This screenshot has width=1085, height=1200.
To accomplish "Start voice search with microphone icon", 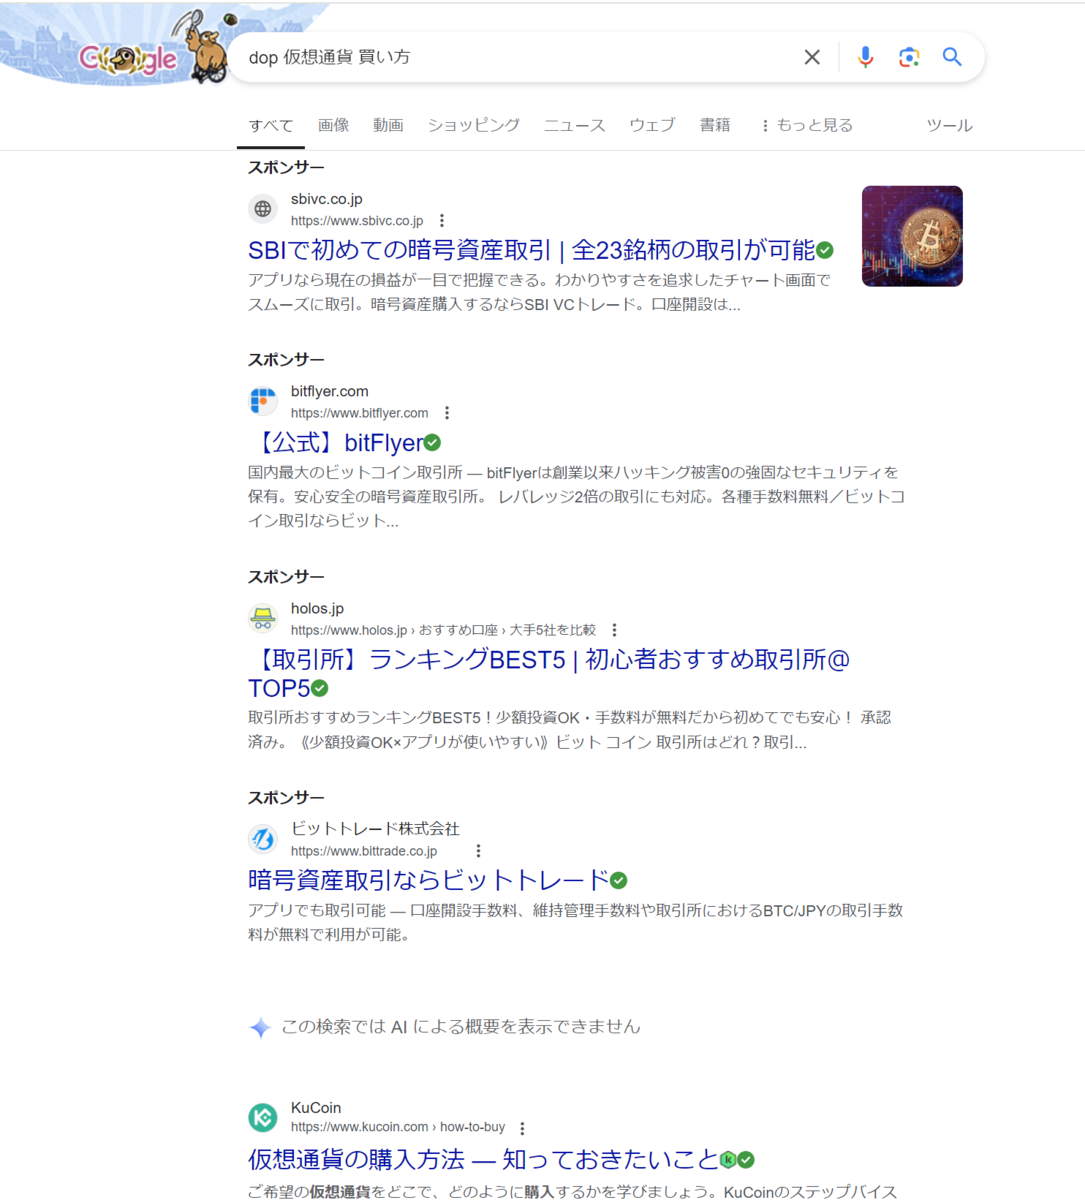I will (866, 57).
